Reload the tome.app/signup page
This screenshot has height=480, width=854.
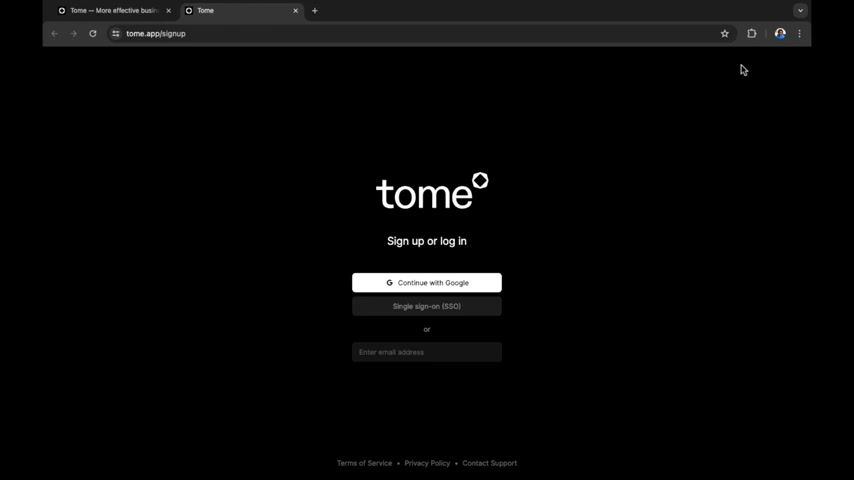[93, 34]
